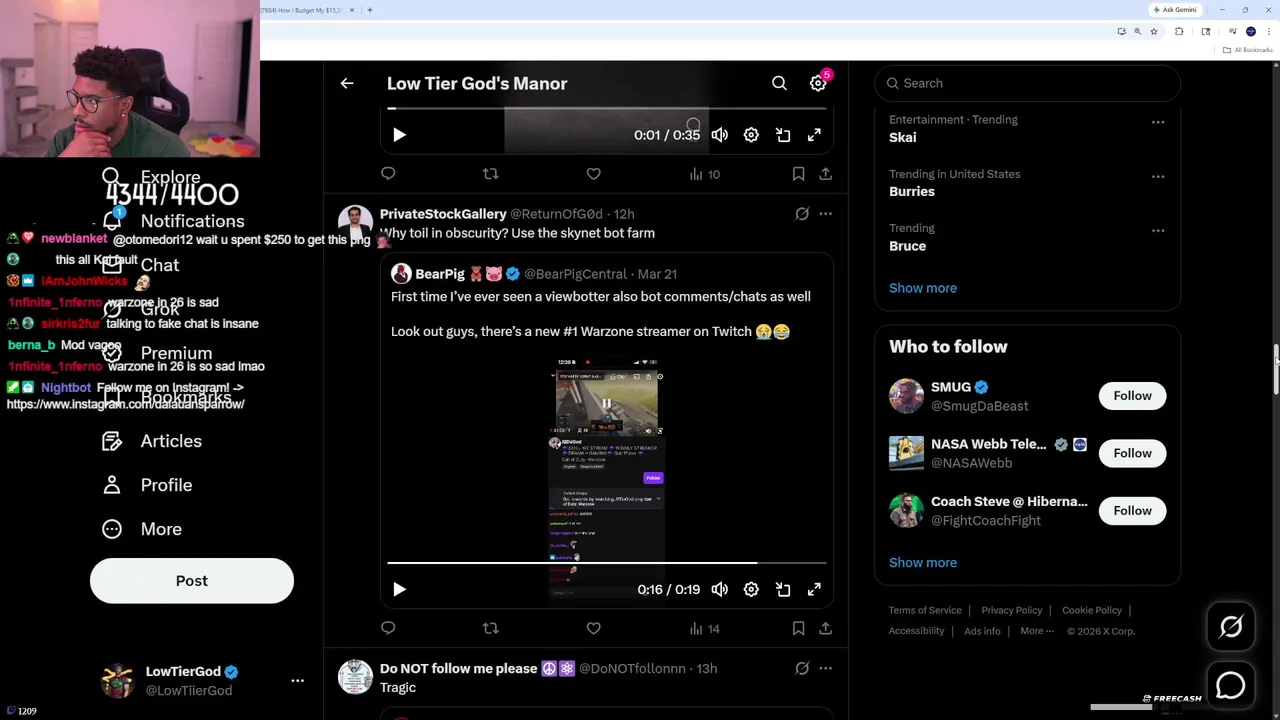Open settings gear on the 0:35 video
1280x720 pixels.
pyautogui.click(x=751, y=135)
